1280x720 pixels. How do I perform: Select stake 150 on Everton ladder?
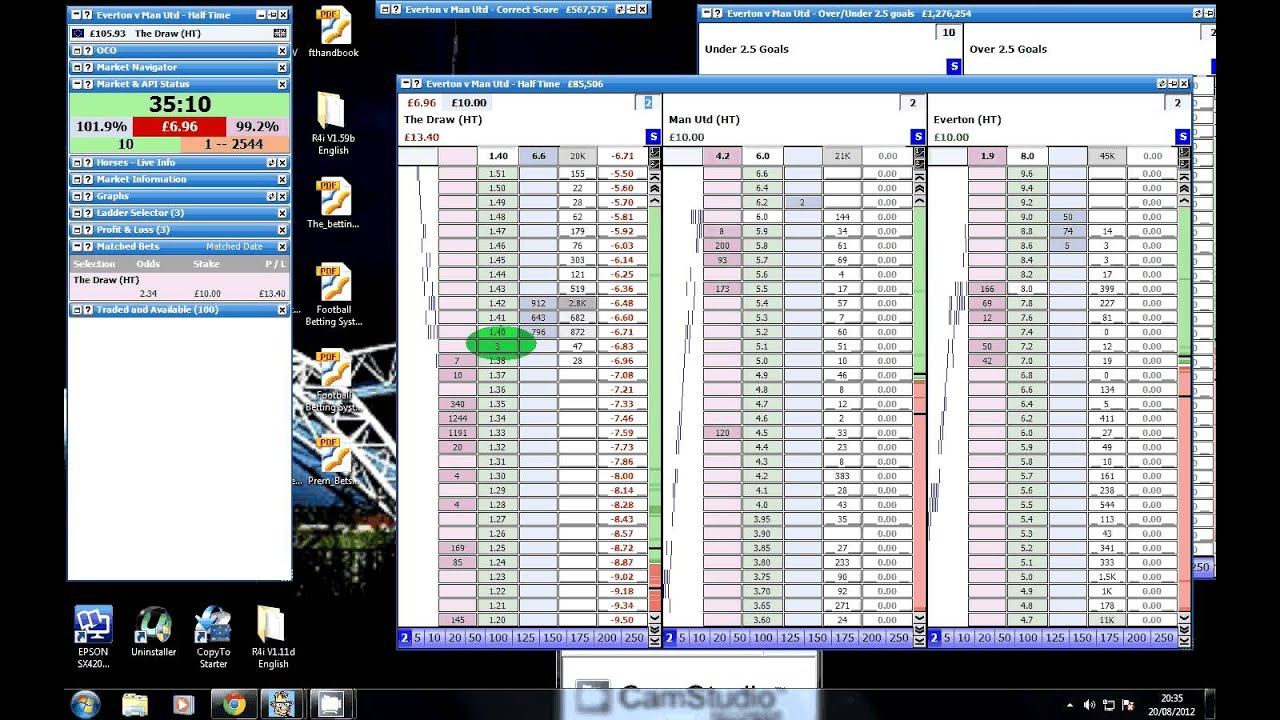(1082, 638)
